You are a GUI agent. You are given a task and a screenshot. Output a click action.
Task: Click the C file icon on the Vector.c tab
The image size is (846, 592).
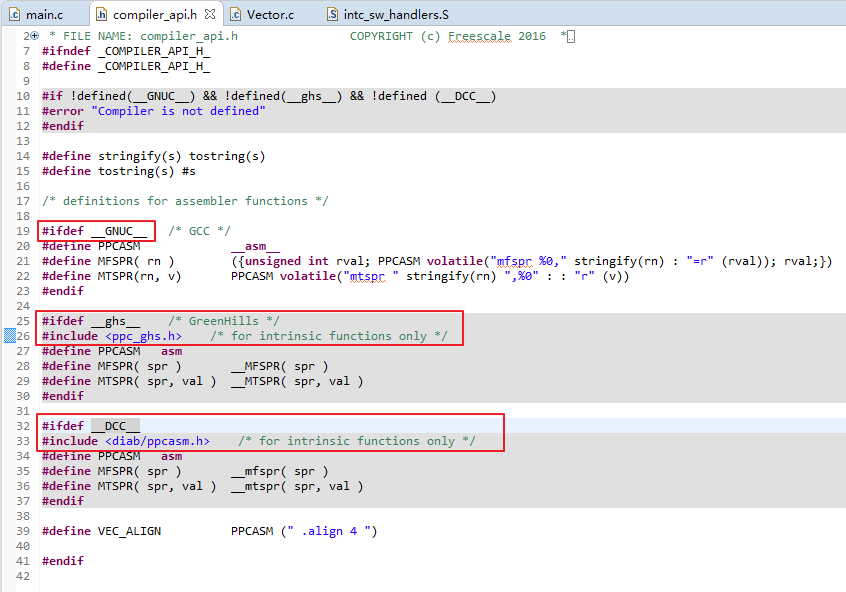point(235,15)
